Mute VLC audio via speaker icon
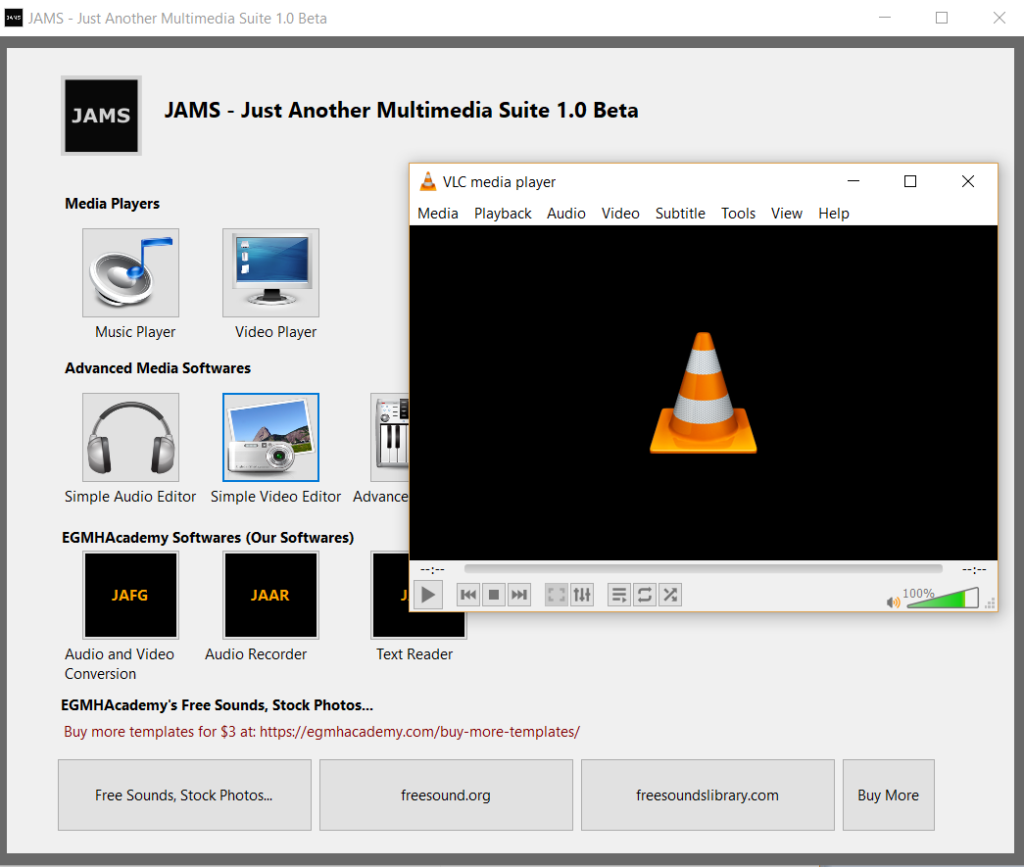This screenshot has height=867, width=1024. tap(893, 602)
